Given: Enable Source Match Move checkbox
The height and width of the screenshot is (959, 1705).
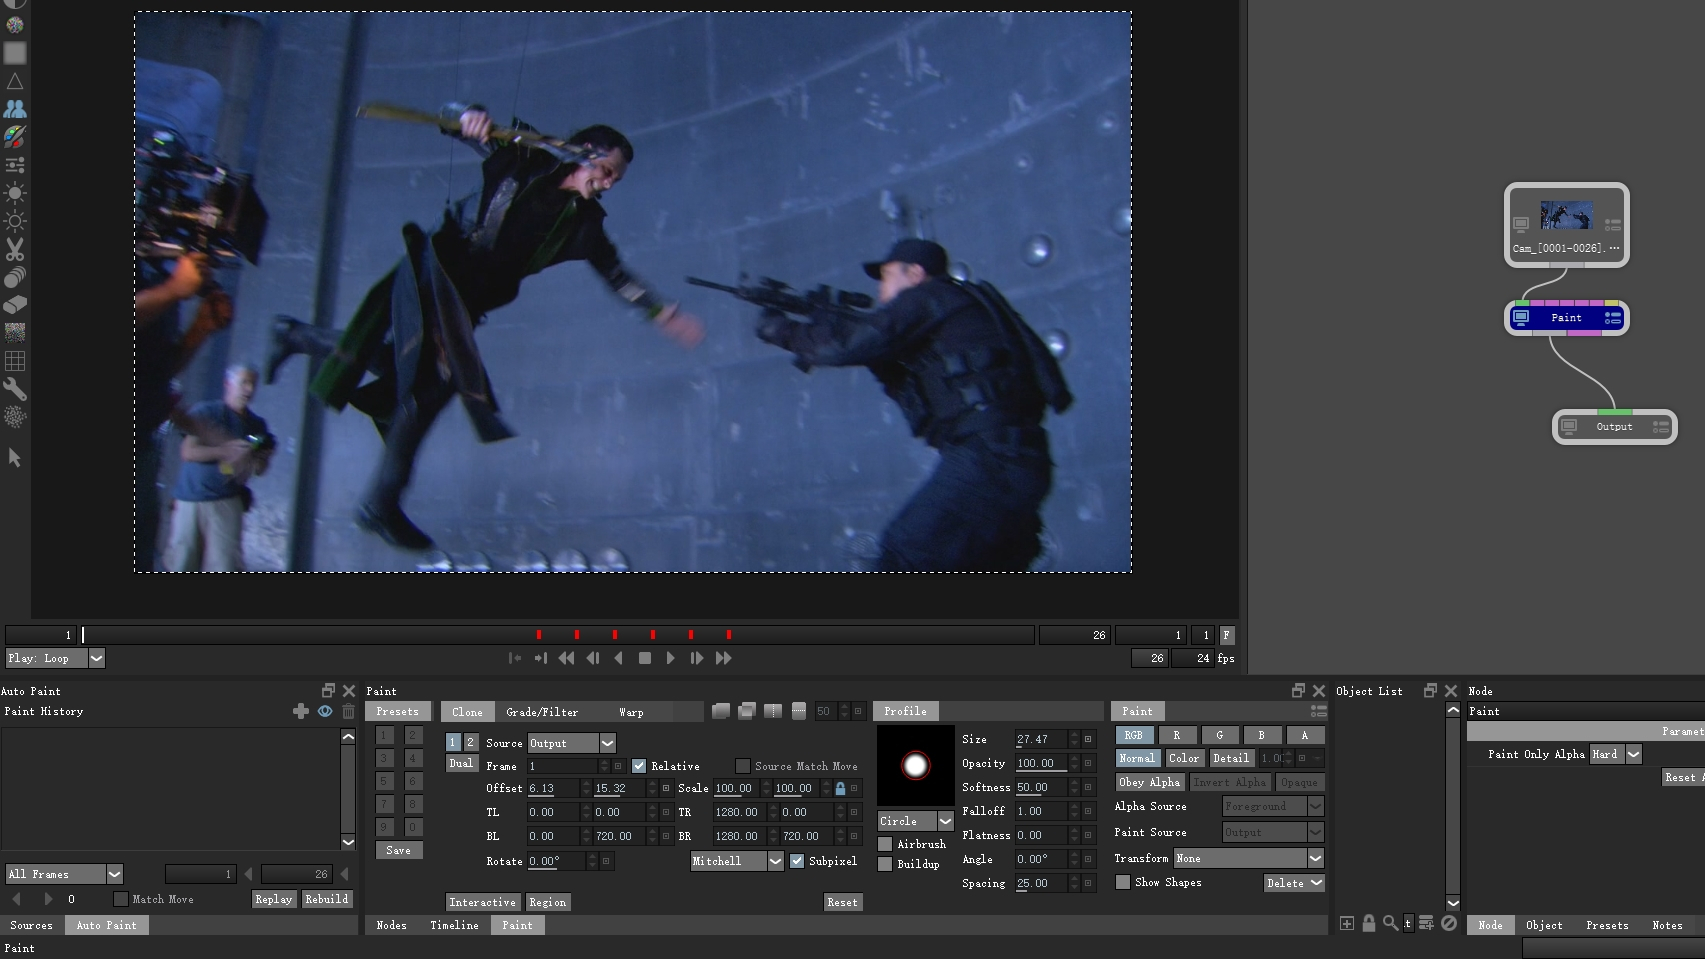Looking at the screenshot, I should pos(742,766).
